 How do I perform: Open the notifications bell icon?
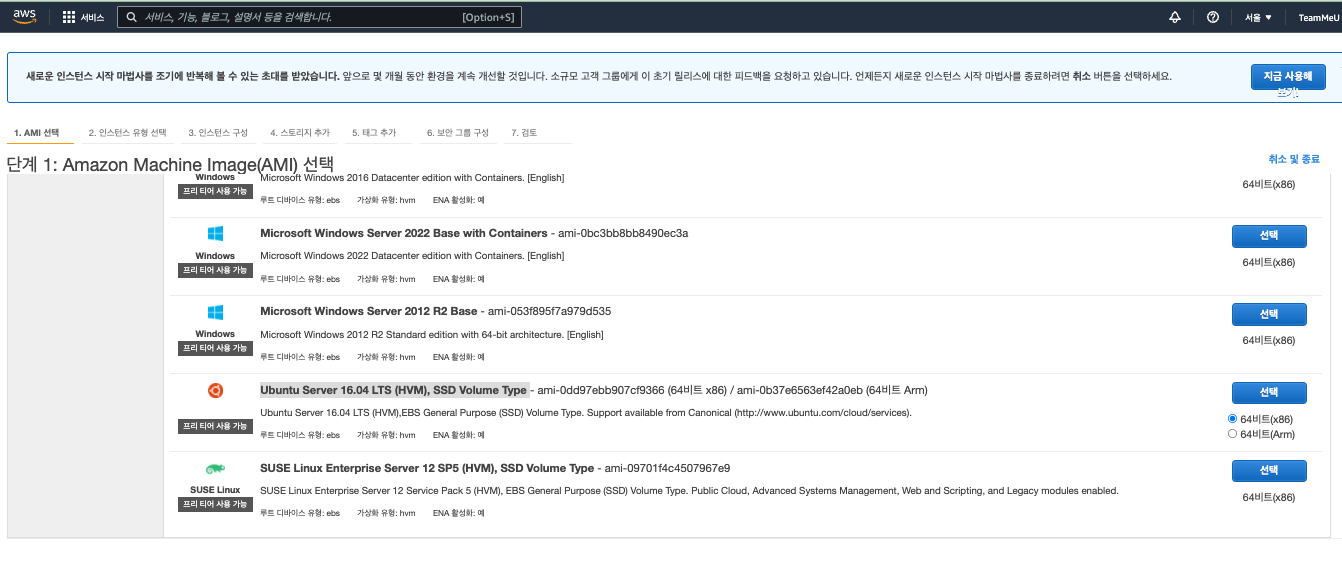pos(1175,17)
